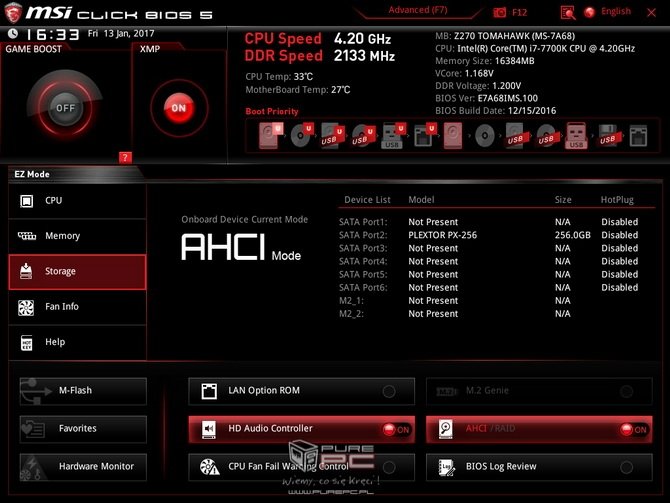This screenshot has height=503, width=670.
Task: Toggle the BIOS Log Review radio
Action: tap(626, 467)
